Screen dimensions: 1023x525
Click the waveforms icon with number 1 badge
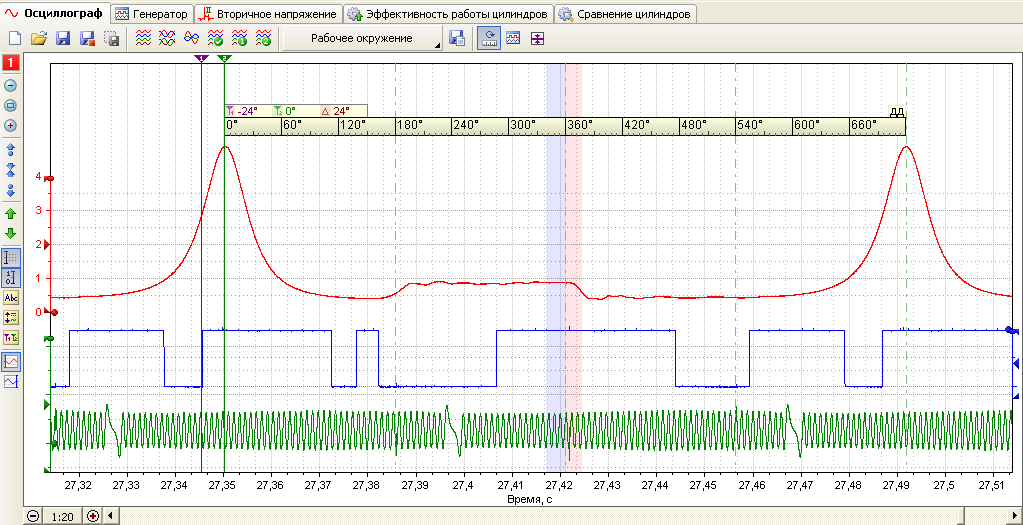pyautogui.click(x=239, y=38)
